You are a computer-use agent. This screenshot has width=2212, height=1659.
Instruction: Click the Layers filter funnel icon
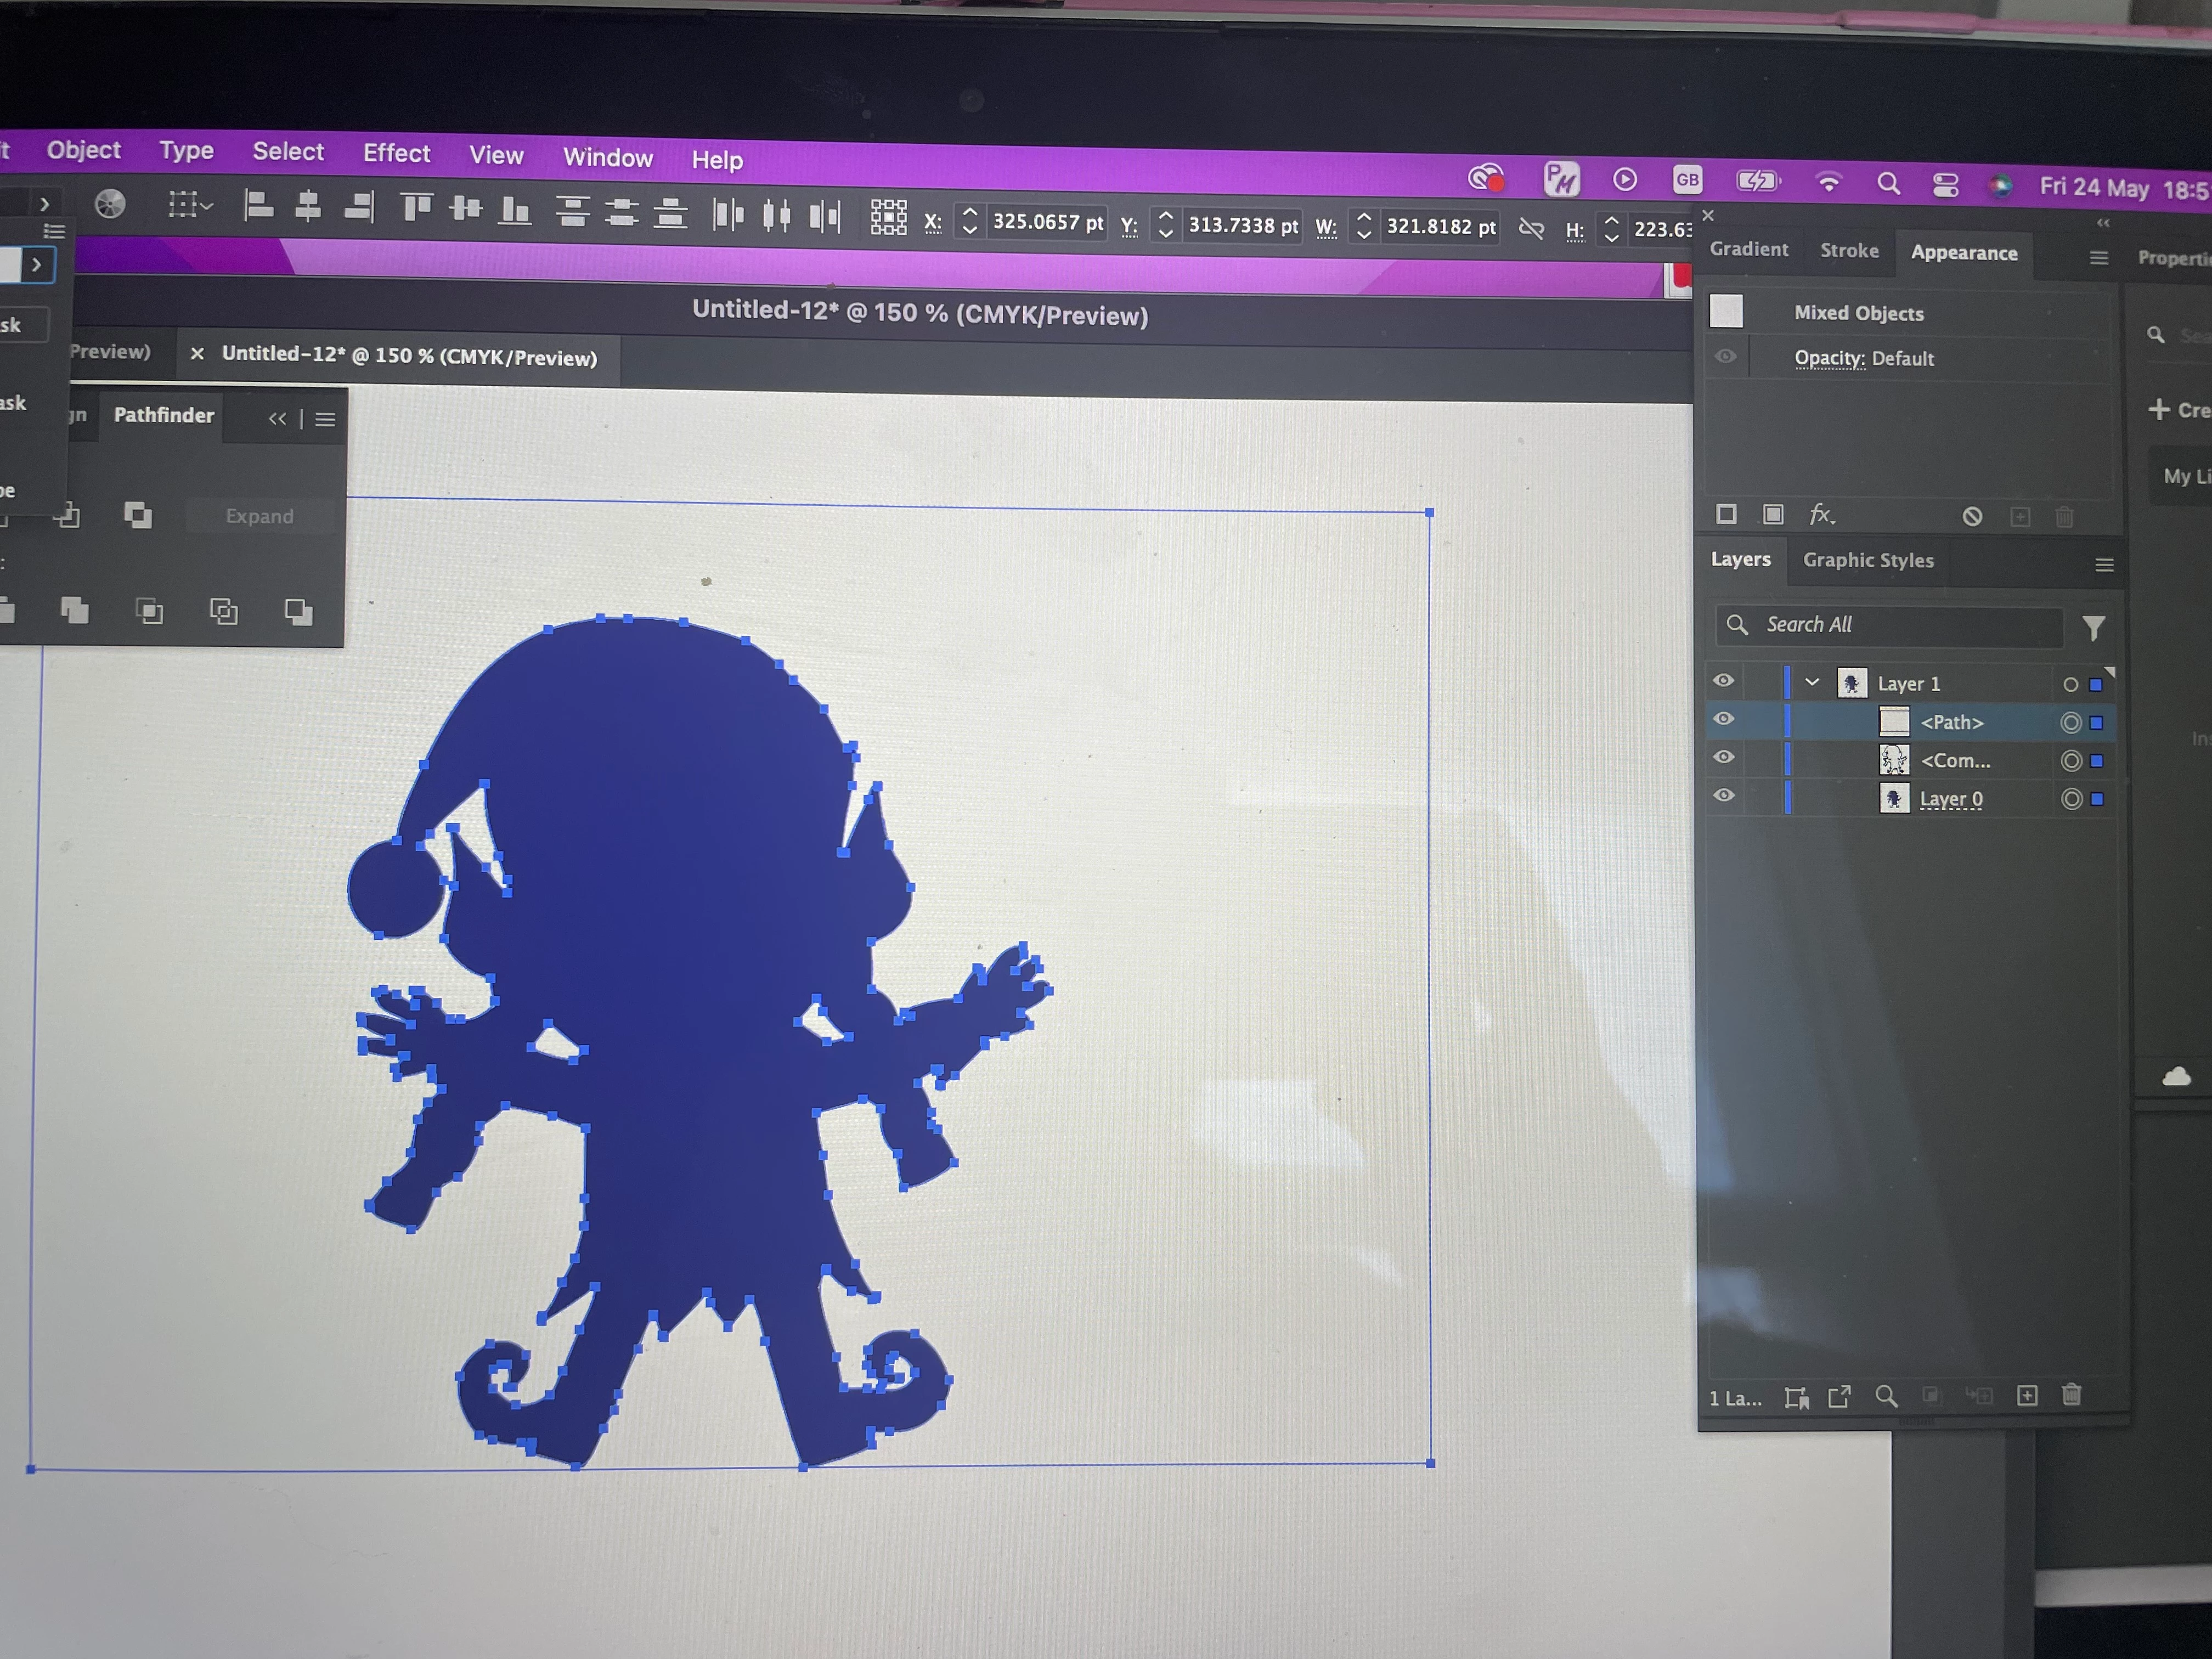click(2093, 628)
